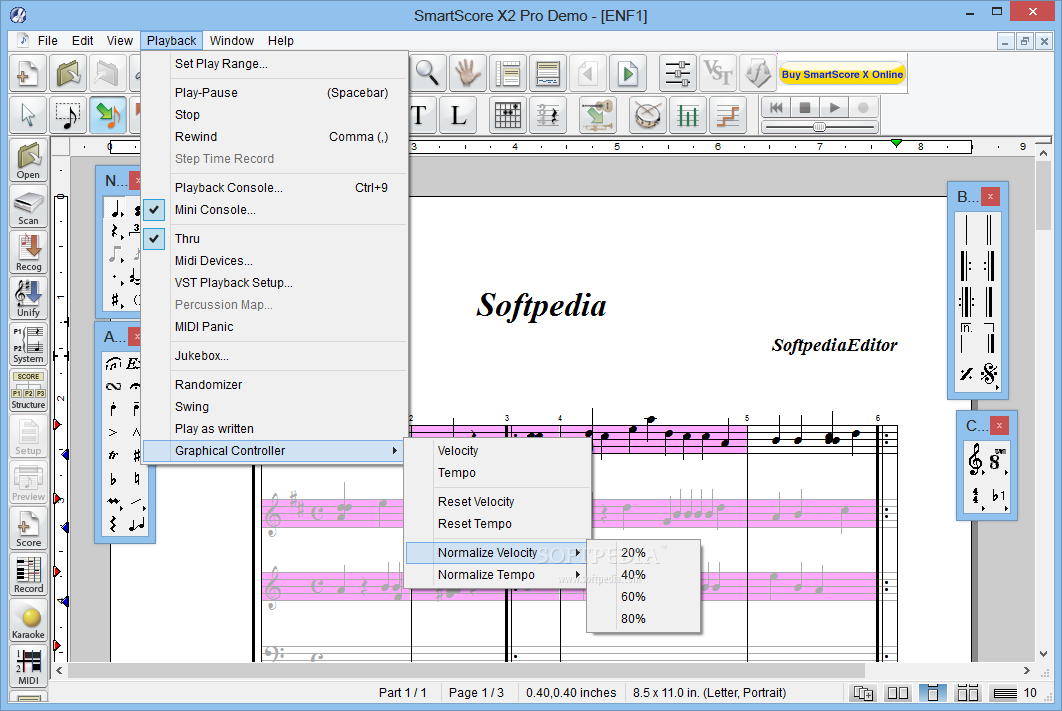The height and width of the screenshot is (711, 1062).
Task: Click the trumpet instrument icon
Action: 598,115
